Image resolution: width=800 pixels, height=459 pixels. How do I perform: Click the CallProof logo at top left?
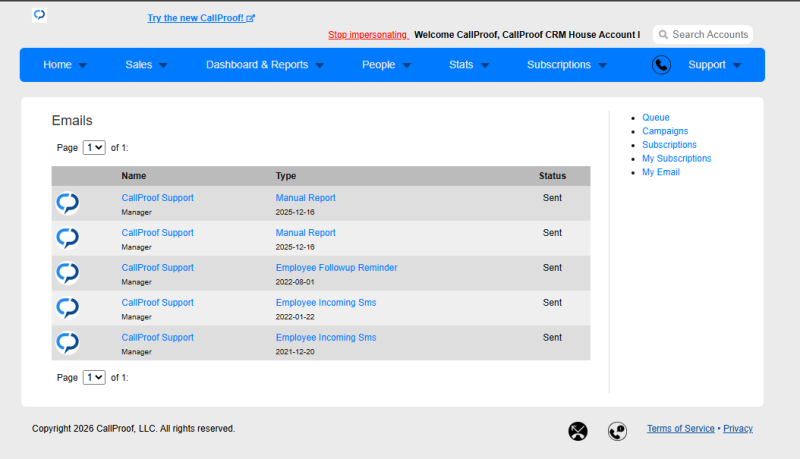coord(39,15)
